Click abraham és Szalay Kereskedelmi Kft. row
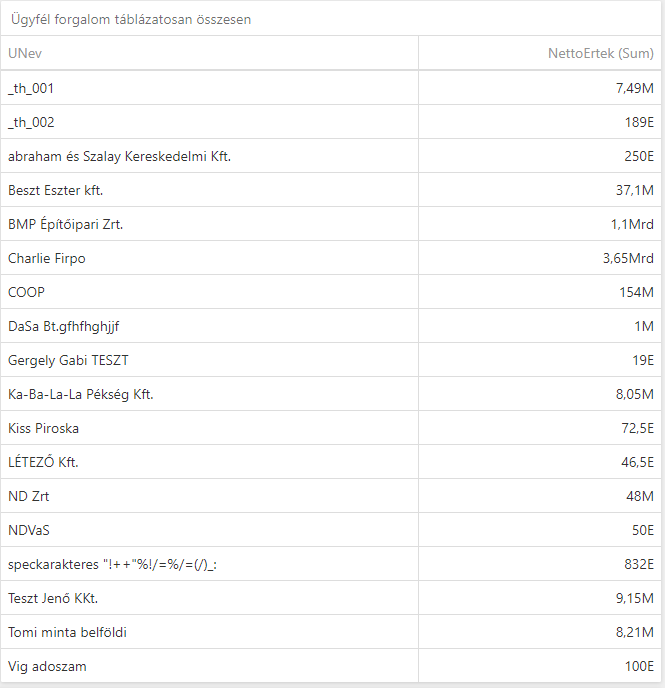Screen dimensions: 665x688 (x=120, y=156)
